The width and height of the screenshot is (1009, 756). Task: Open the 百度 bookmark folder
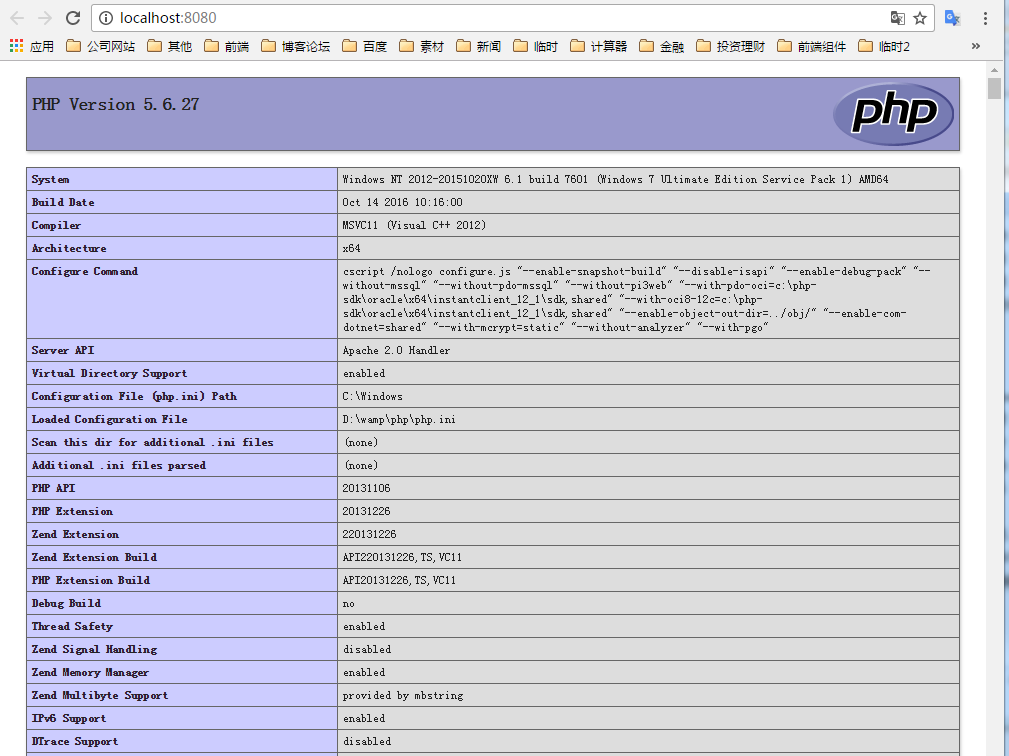(x=365, y=46)
